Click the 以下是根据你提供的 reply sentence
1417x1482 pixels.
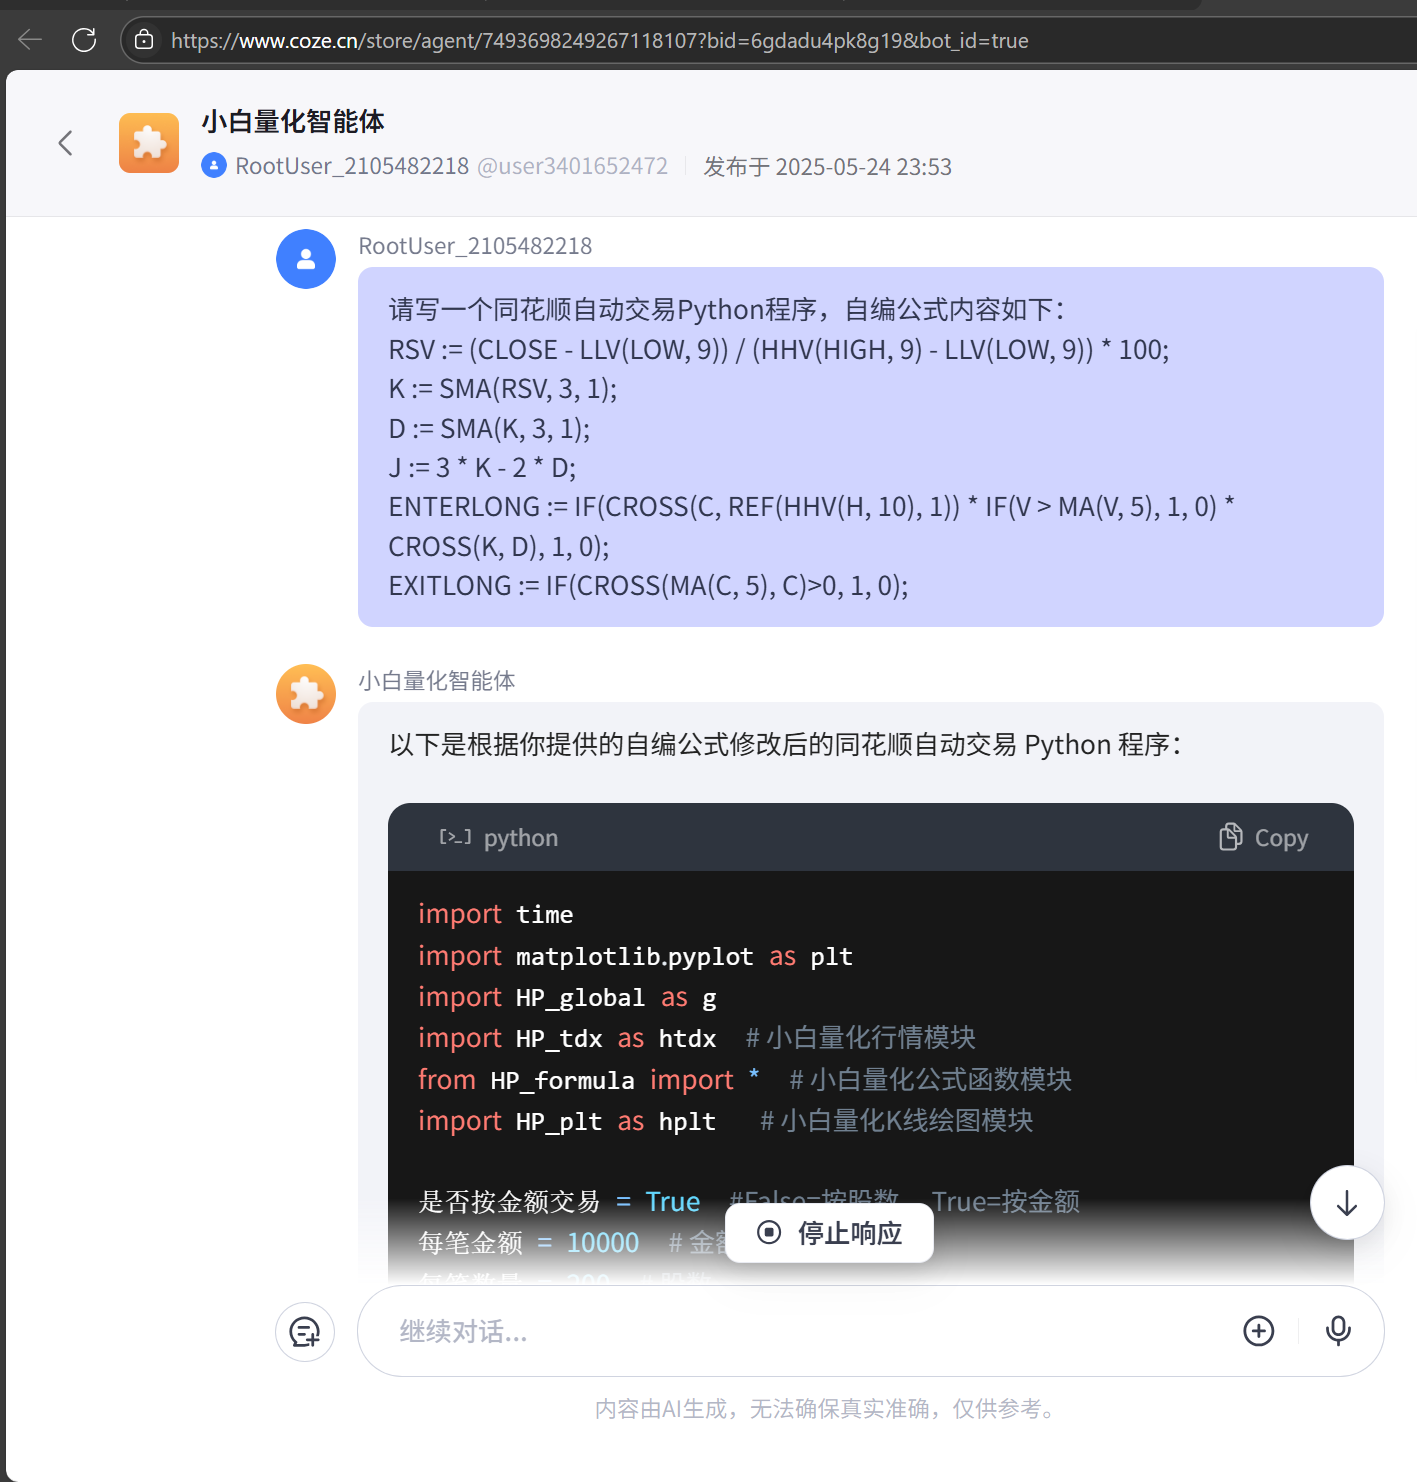tap(785, 745)
